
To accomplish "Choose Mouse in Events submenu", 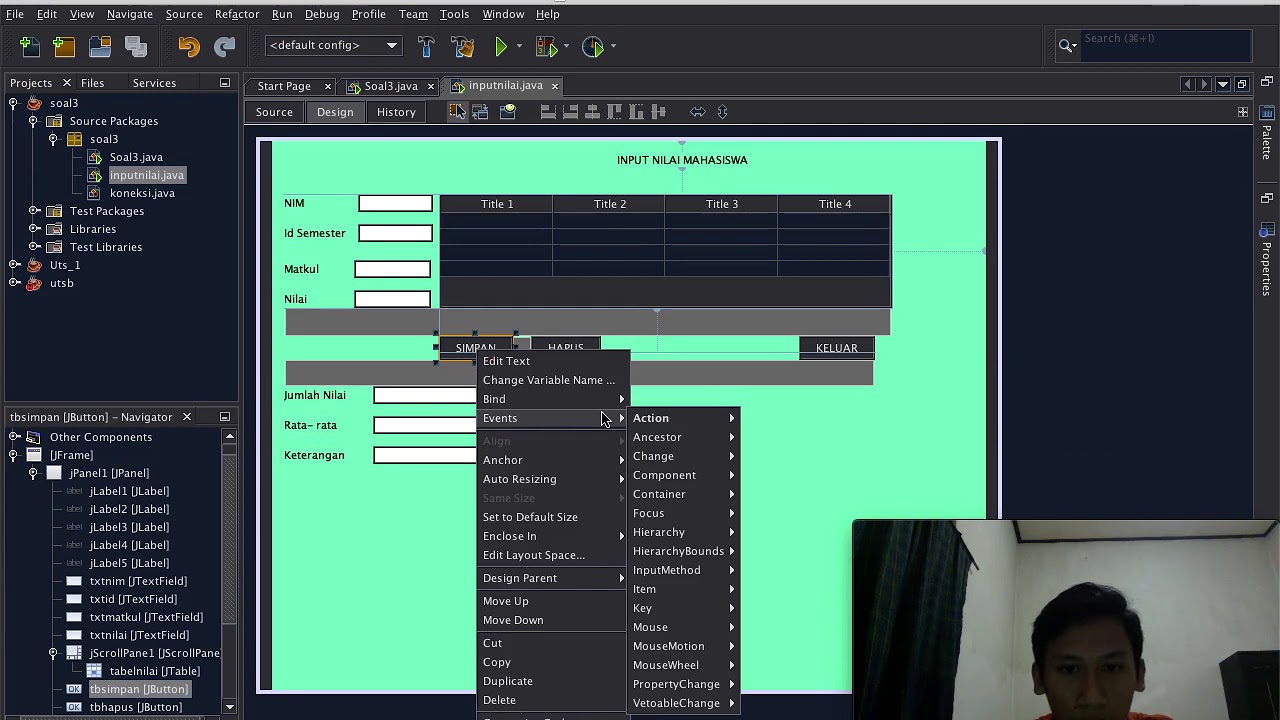I will 684,627.
